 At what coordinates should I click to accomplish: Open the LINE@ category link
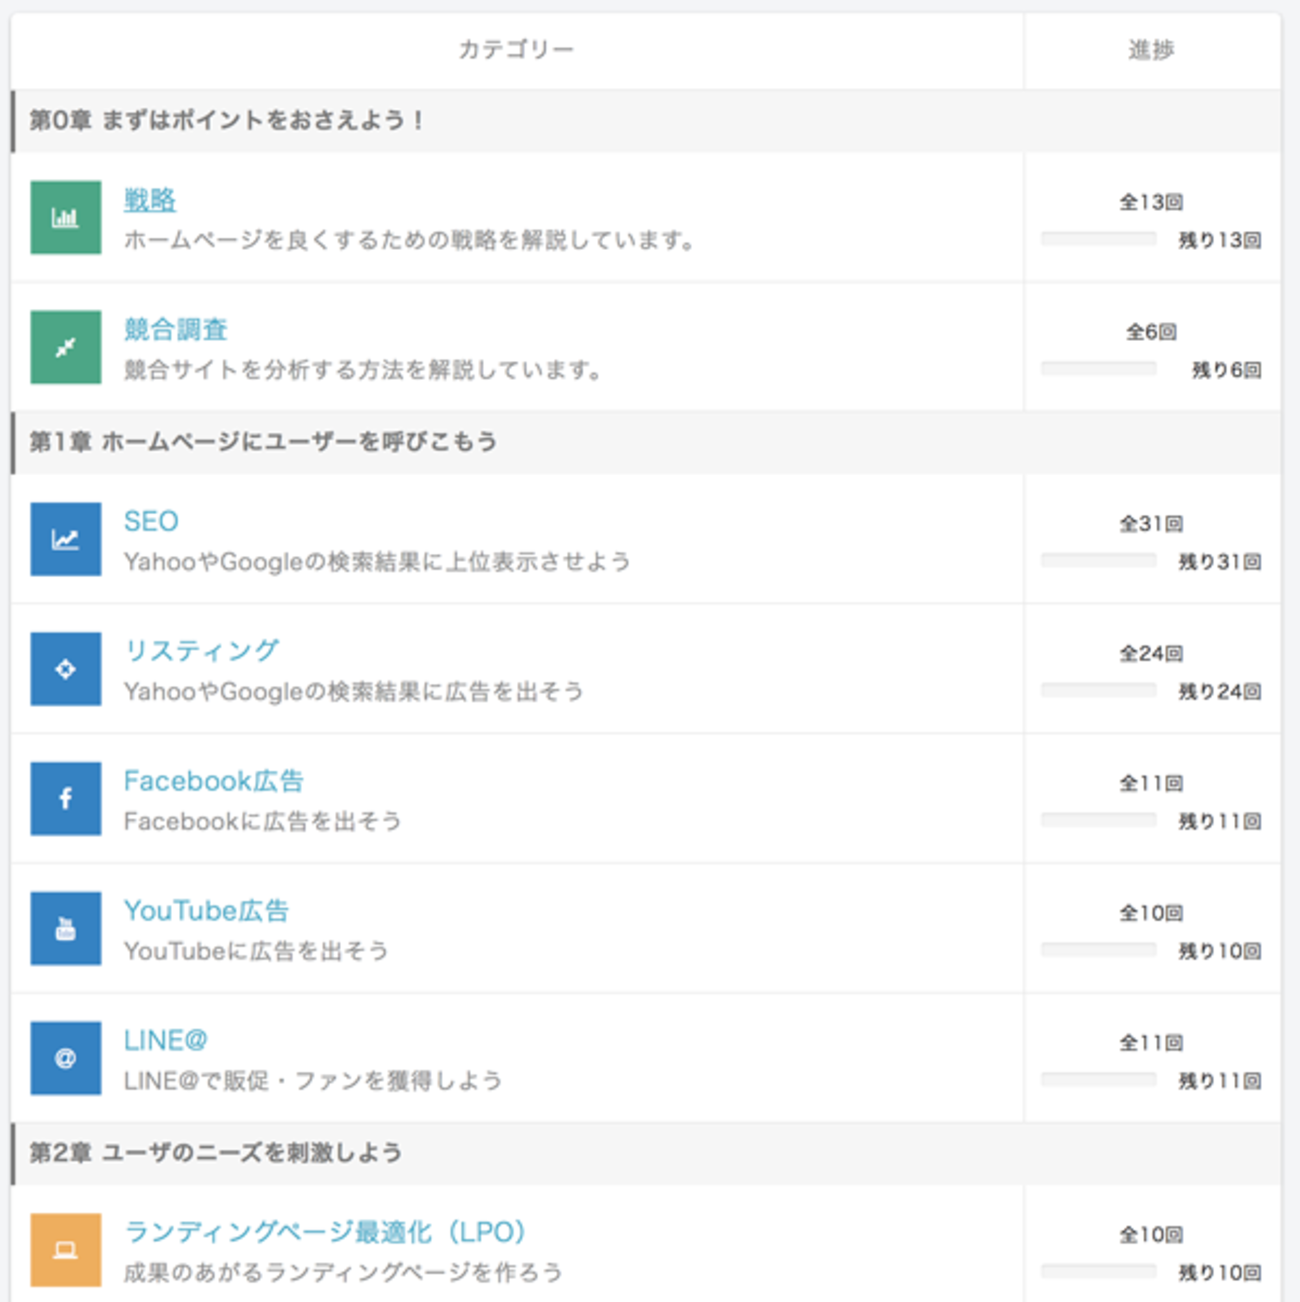click(x=165, y=1040)
